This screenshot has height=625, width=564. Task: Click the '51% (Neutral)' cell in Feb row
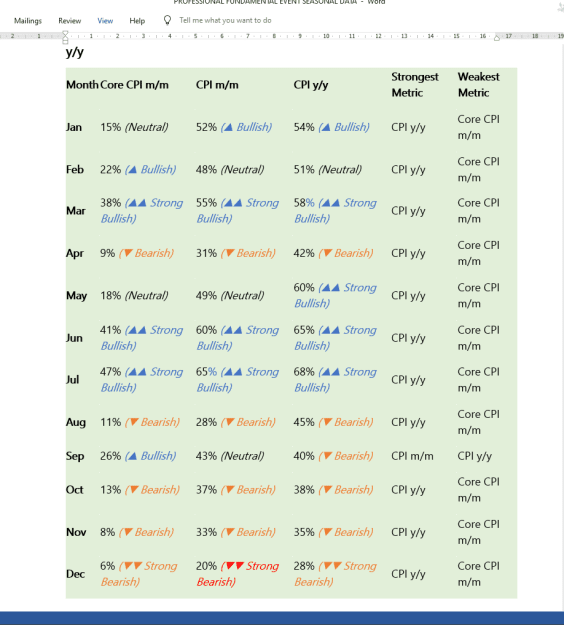[328, 169]
